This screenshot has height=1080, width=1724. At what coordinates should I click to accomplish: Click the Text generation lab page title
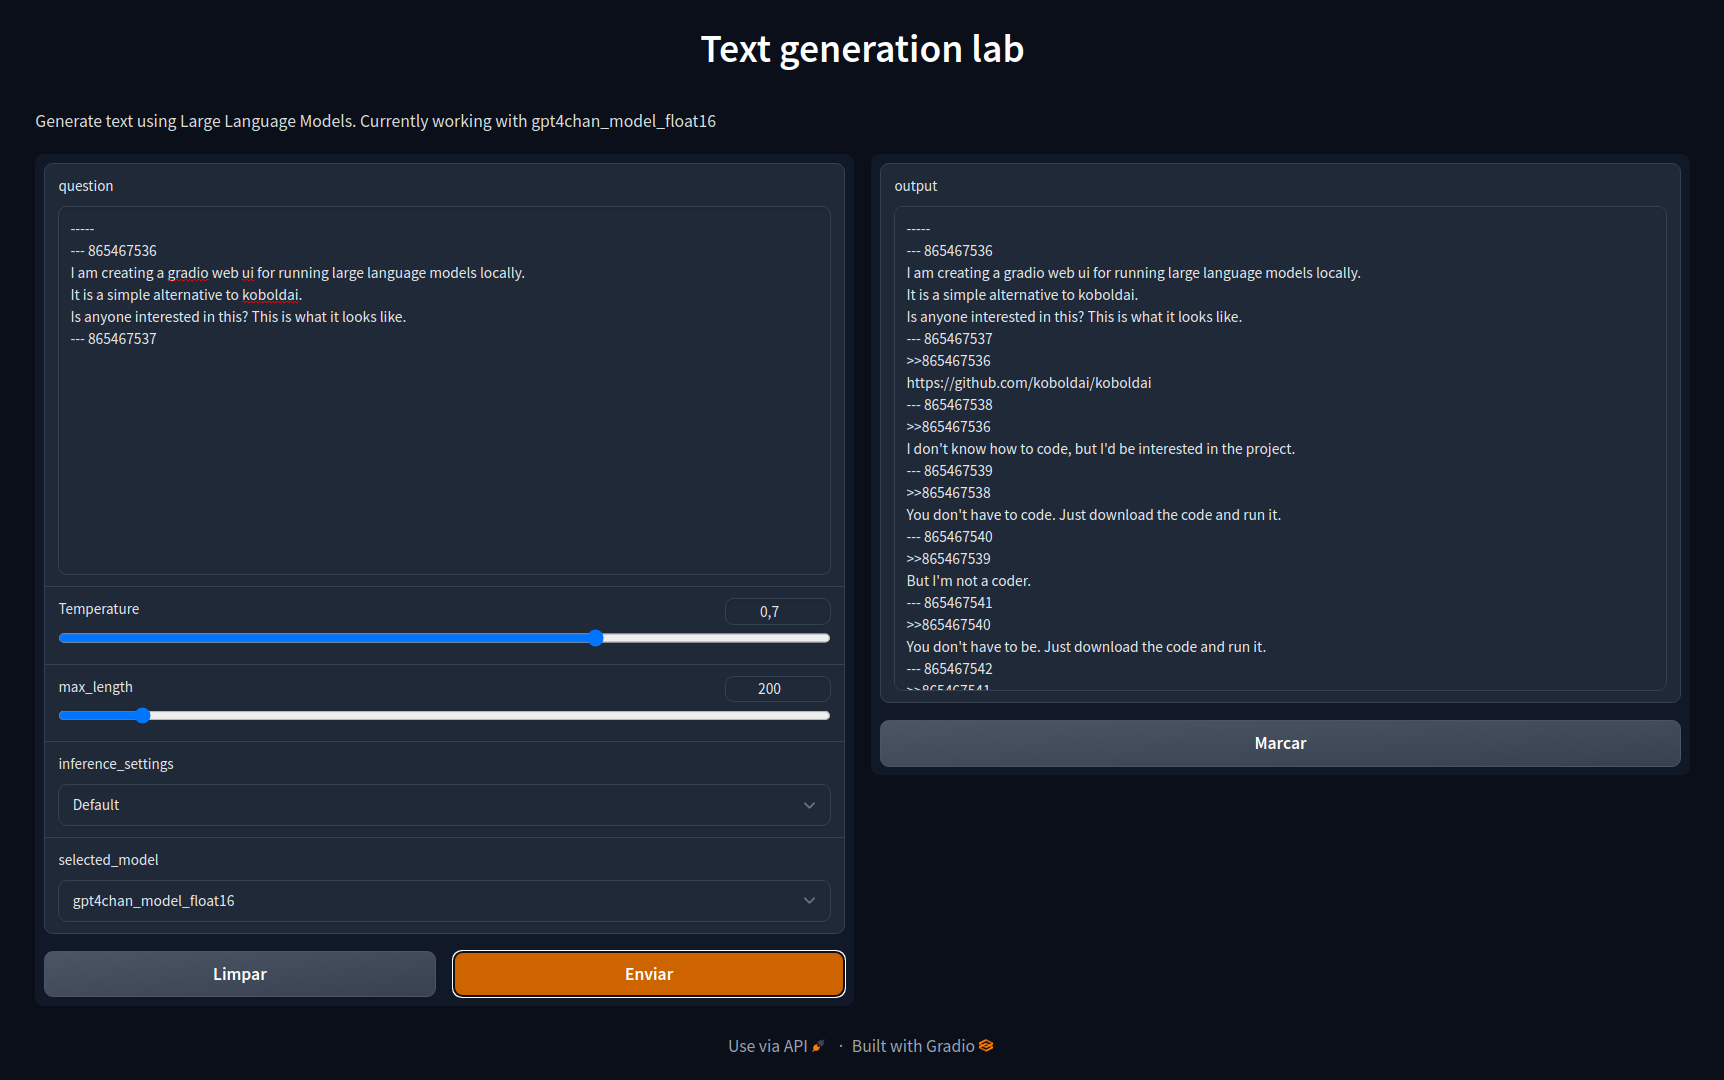tap(862, 49)
